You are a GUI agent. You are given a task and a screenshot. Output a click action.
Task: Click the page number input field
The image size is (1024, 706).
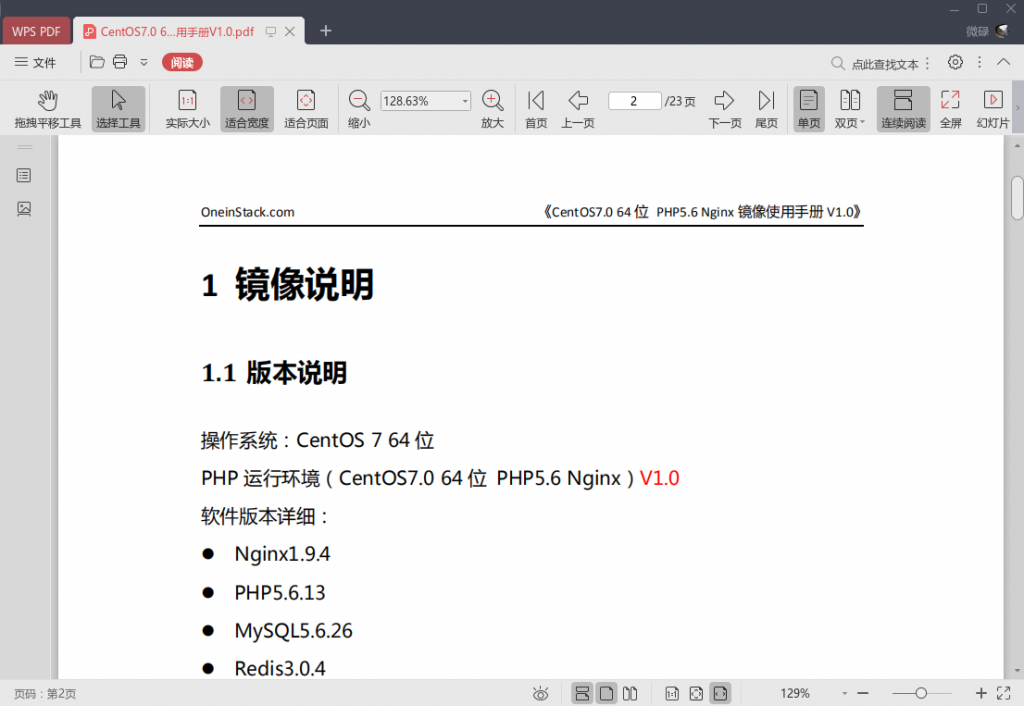(x=634, y=101)
